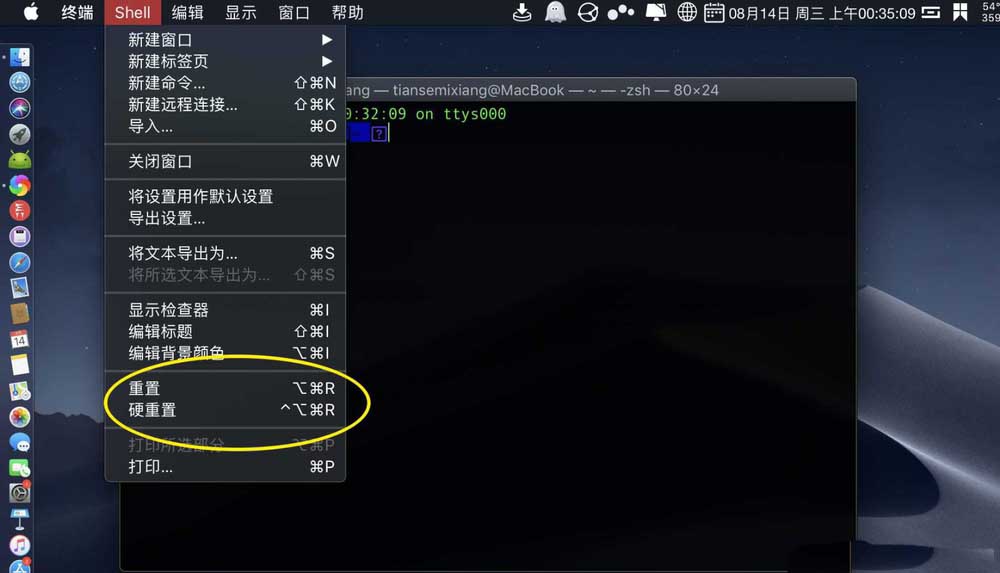1000x573 pixels.
Task: Expand the 新建标签页 submenu arrow
Action: coord(327,61)
